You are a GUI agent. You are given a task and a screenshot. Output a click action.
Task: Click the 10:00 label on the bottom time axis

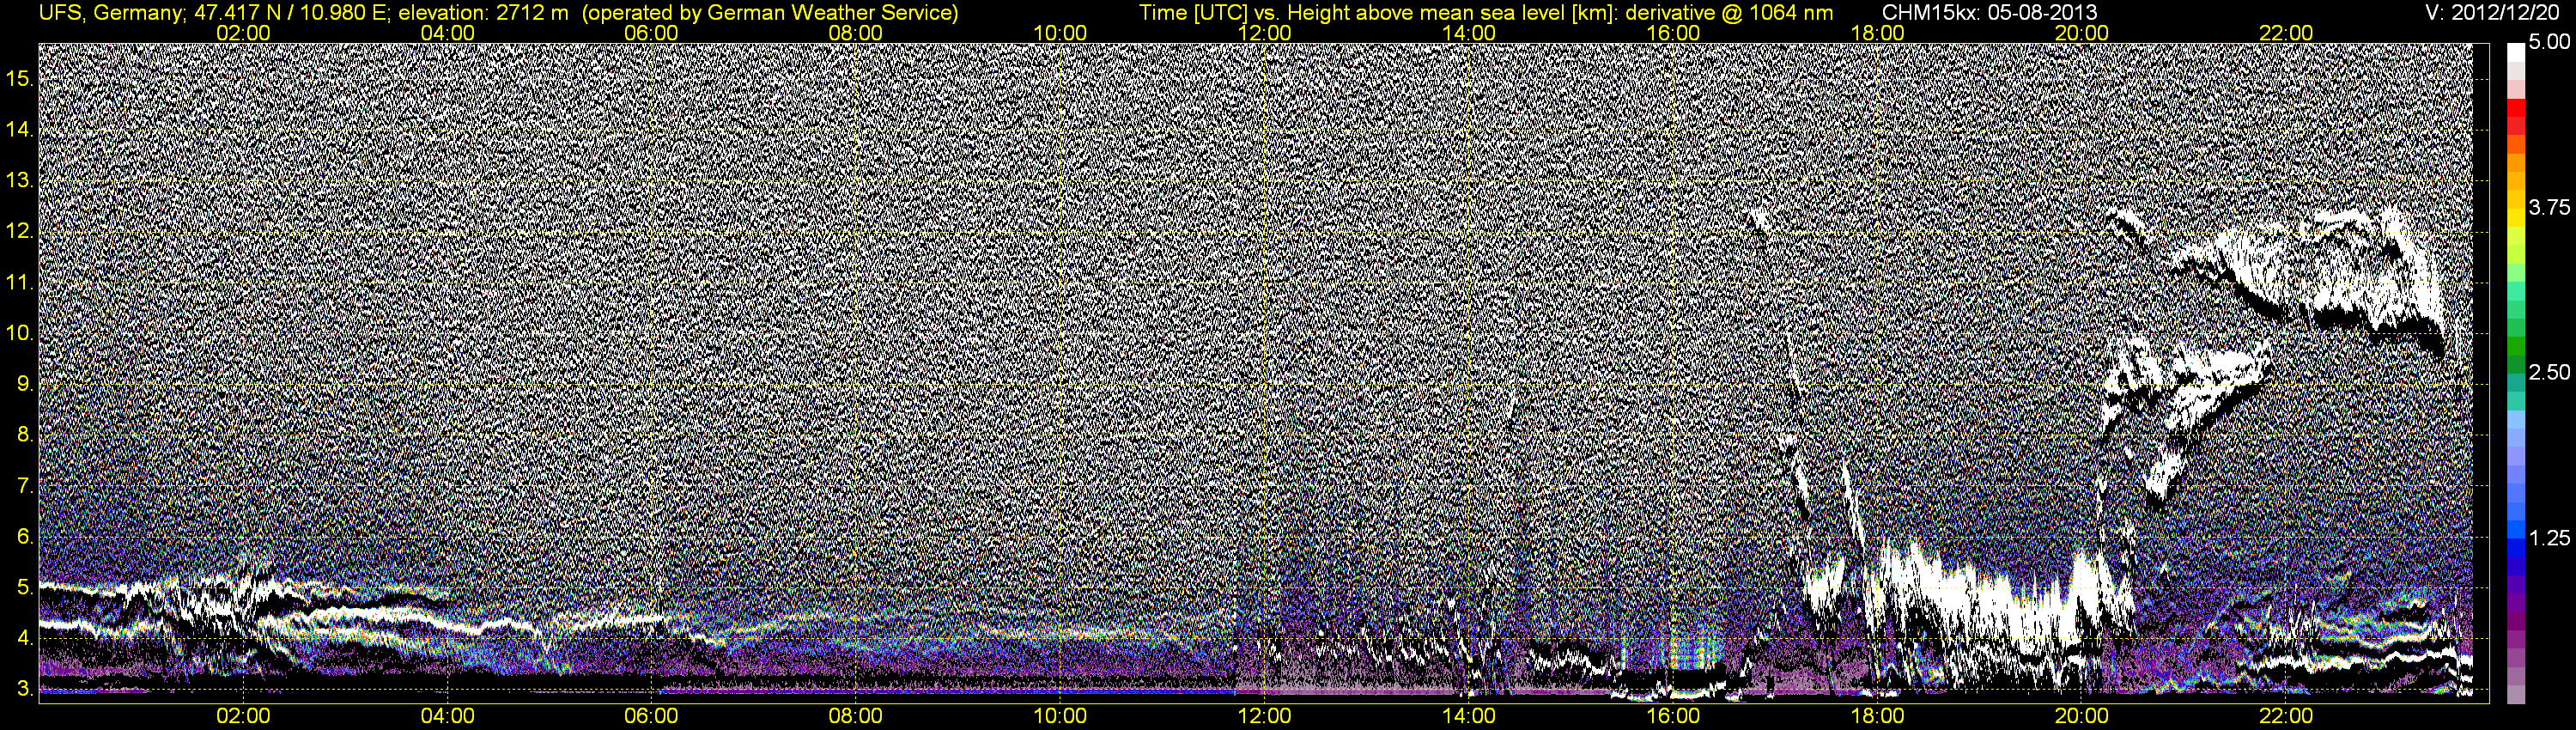click(x=1060, y=716)
